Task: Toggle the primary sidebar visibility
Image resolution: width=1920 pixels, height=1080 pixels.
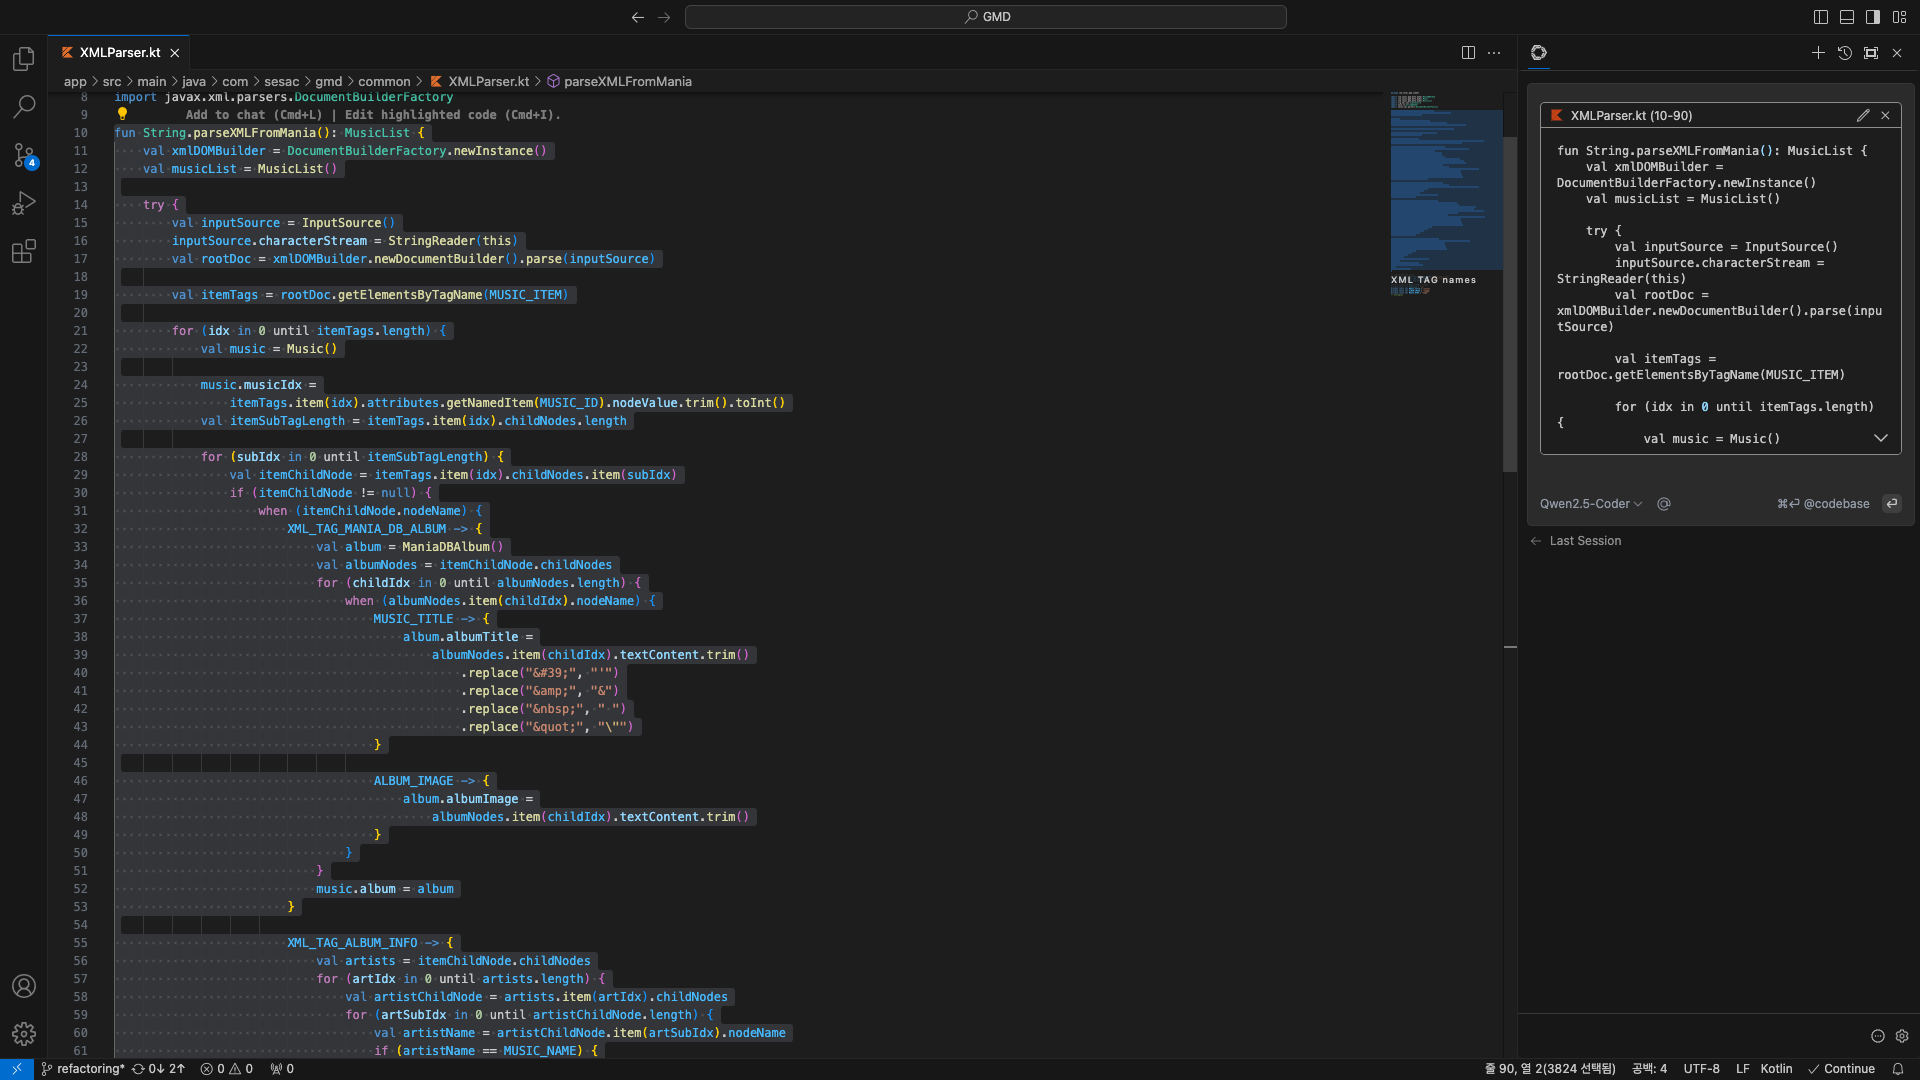Action: pyautogui.click(x=1820, y=17)
